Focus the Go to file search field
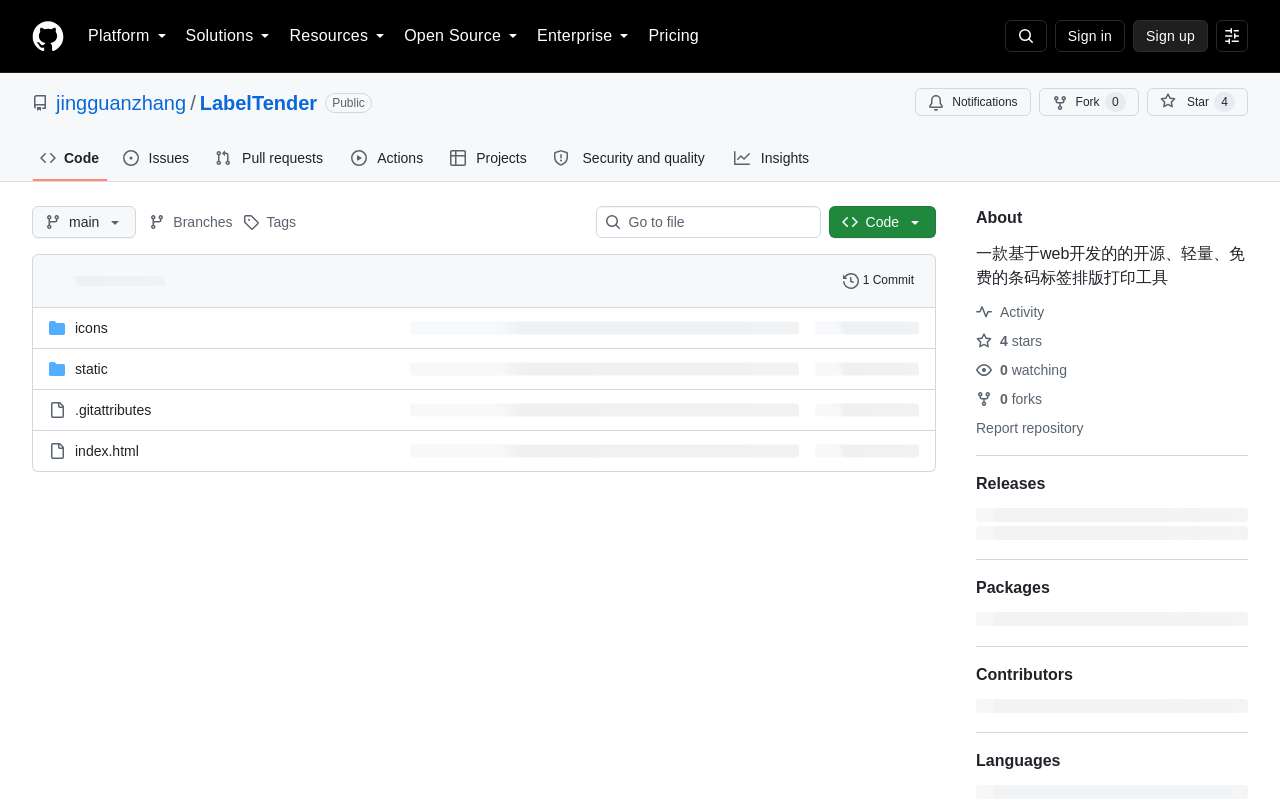 click(x=708, y=222)
